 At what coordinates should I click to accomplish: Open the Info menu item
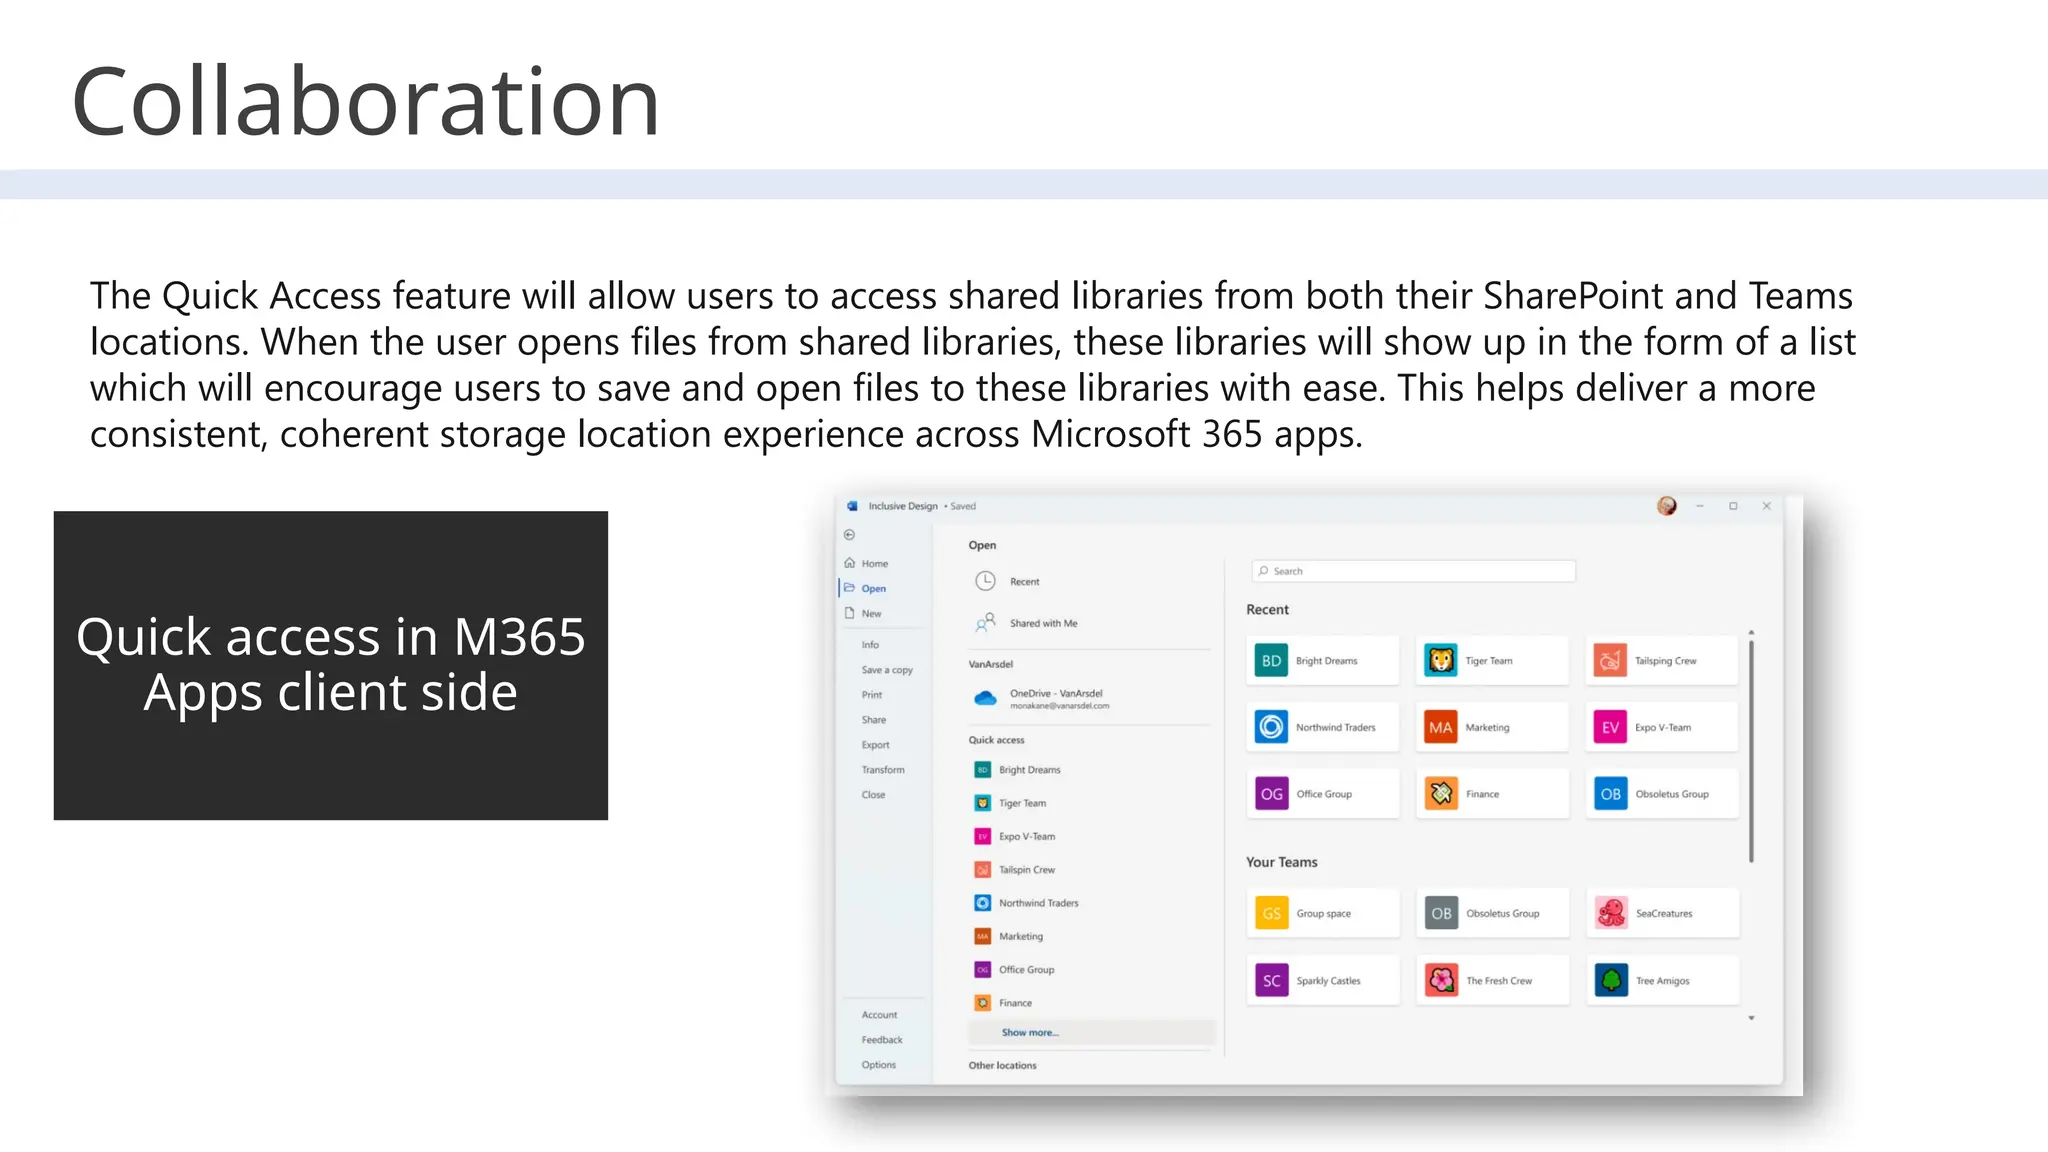coord(870,645)
